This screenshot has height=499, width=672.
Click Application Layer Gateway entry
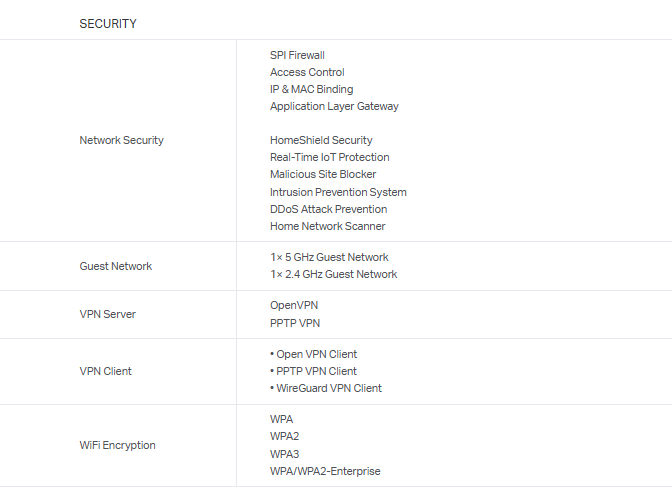pyautogui.click(x=334, y=106)
